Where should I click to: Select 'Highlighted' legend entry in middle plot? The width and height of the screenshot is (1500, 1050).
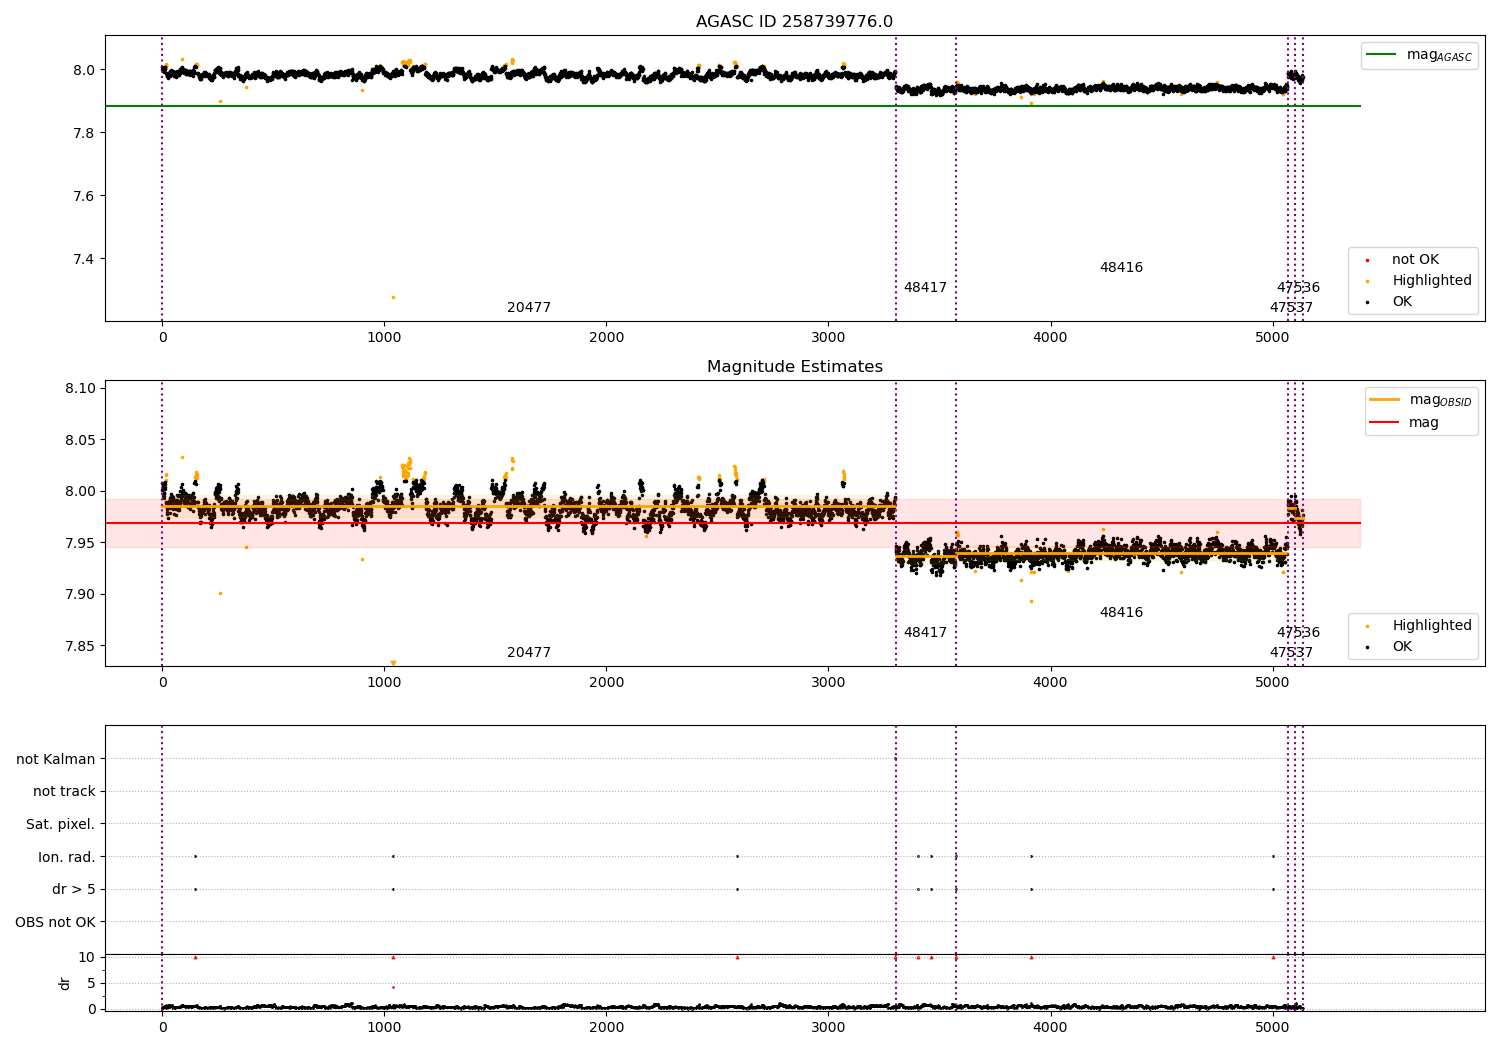[x=1431, y=626]
